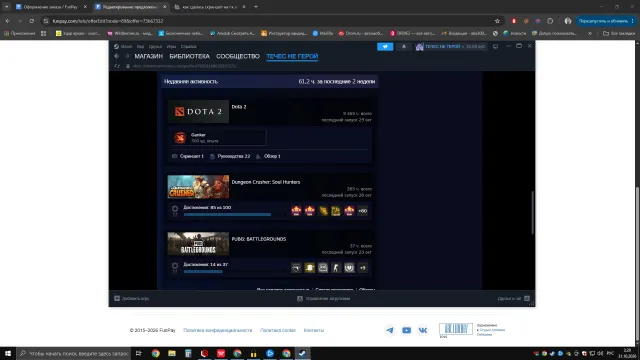640x360 pixels.
Task: Click Steam announcements megaphone button
Action: [x=385, y=47]
